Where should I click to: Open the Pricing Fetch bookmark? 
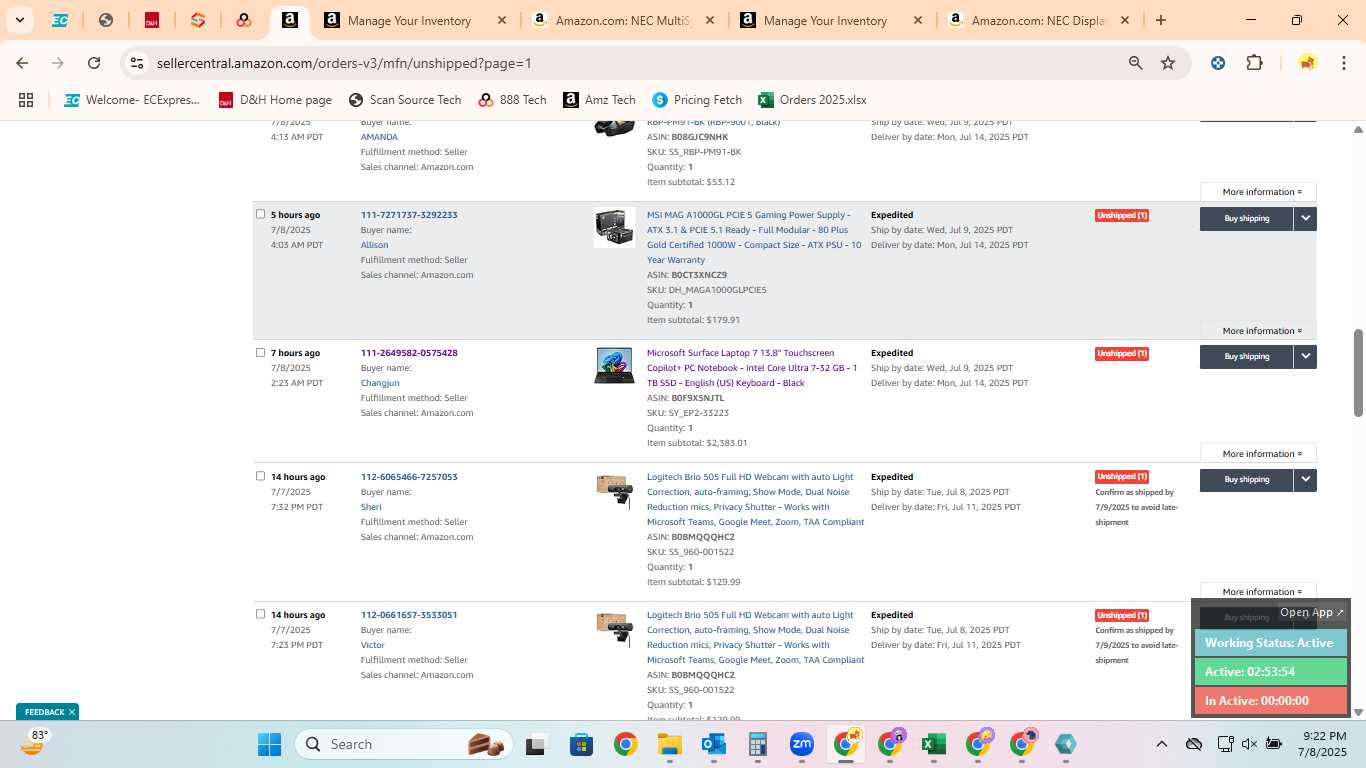(697, 100)
